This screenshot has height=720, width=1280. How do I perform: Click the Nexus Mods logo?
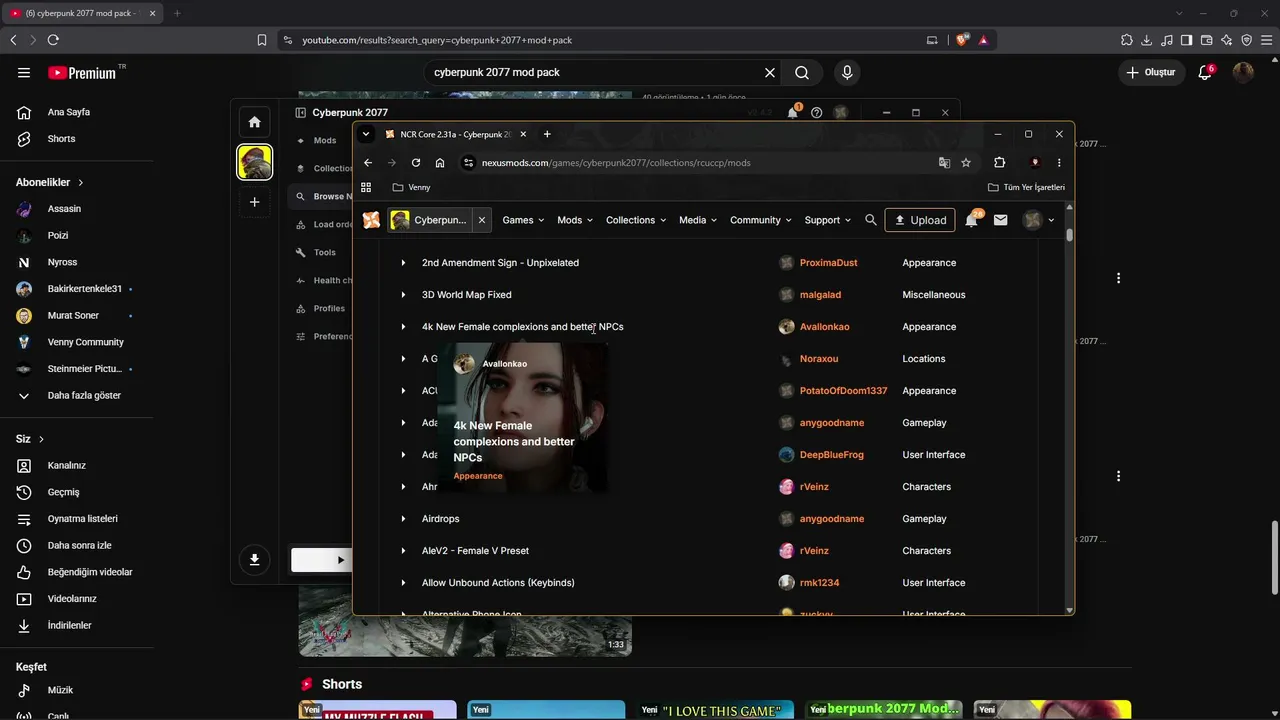click(371, 220)
